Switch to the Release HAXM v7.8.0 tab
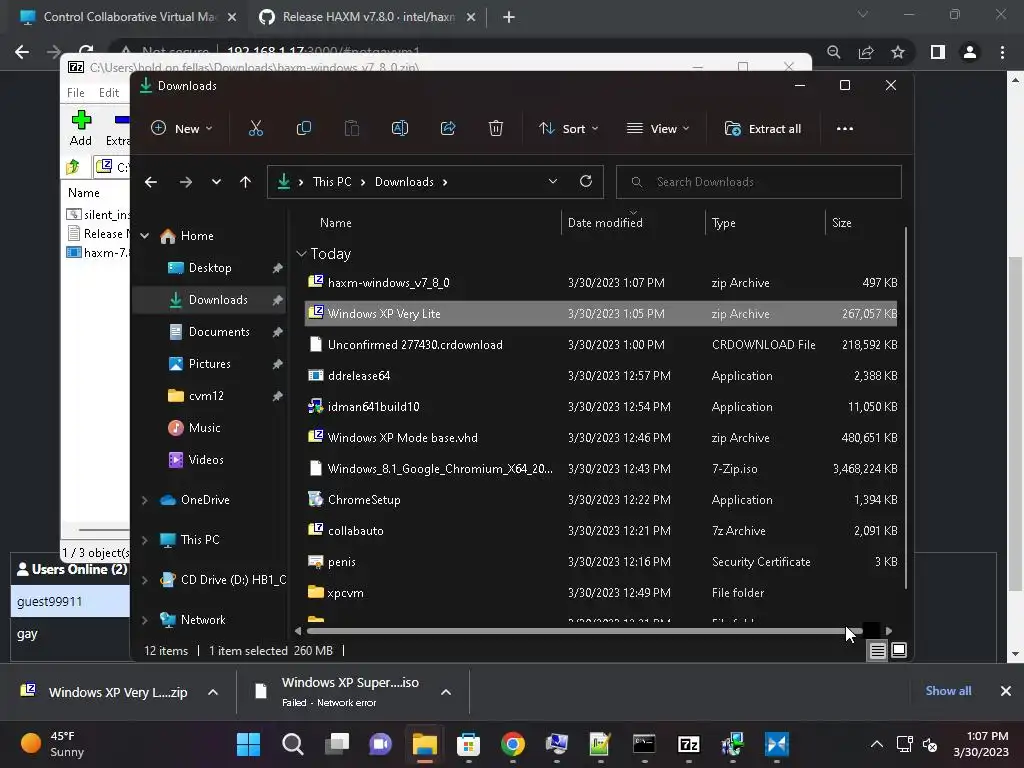This screenshot has width=1024, height=768. coord(366,17)
